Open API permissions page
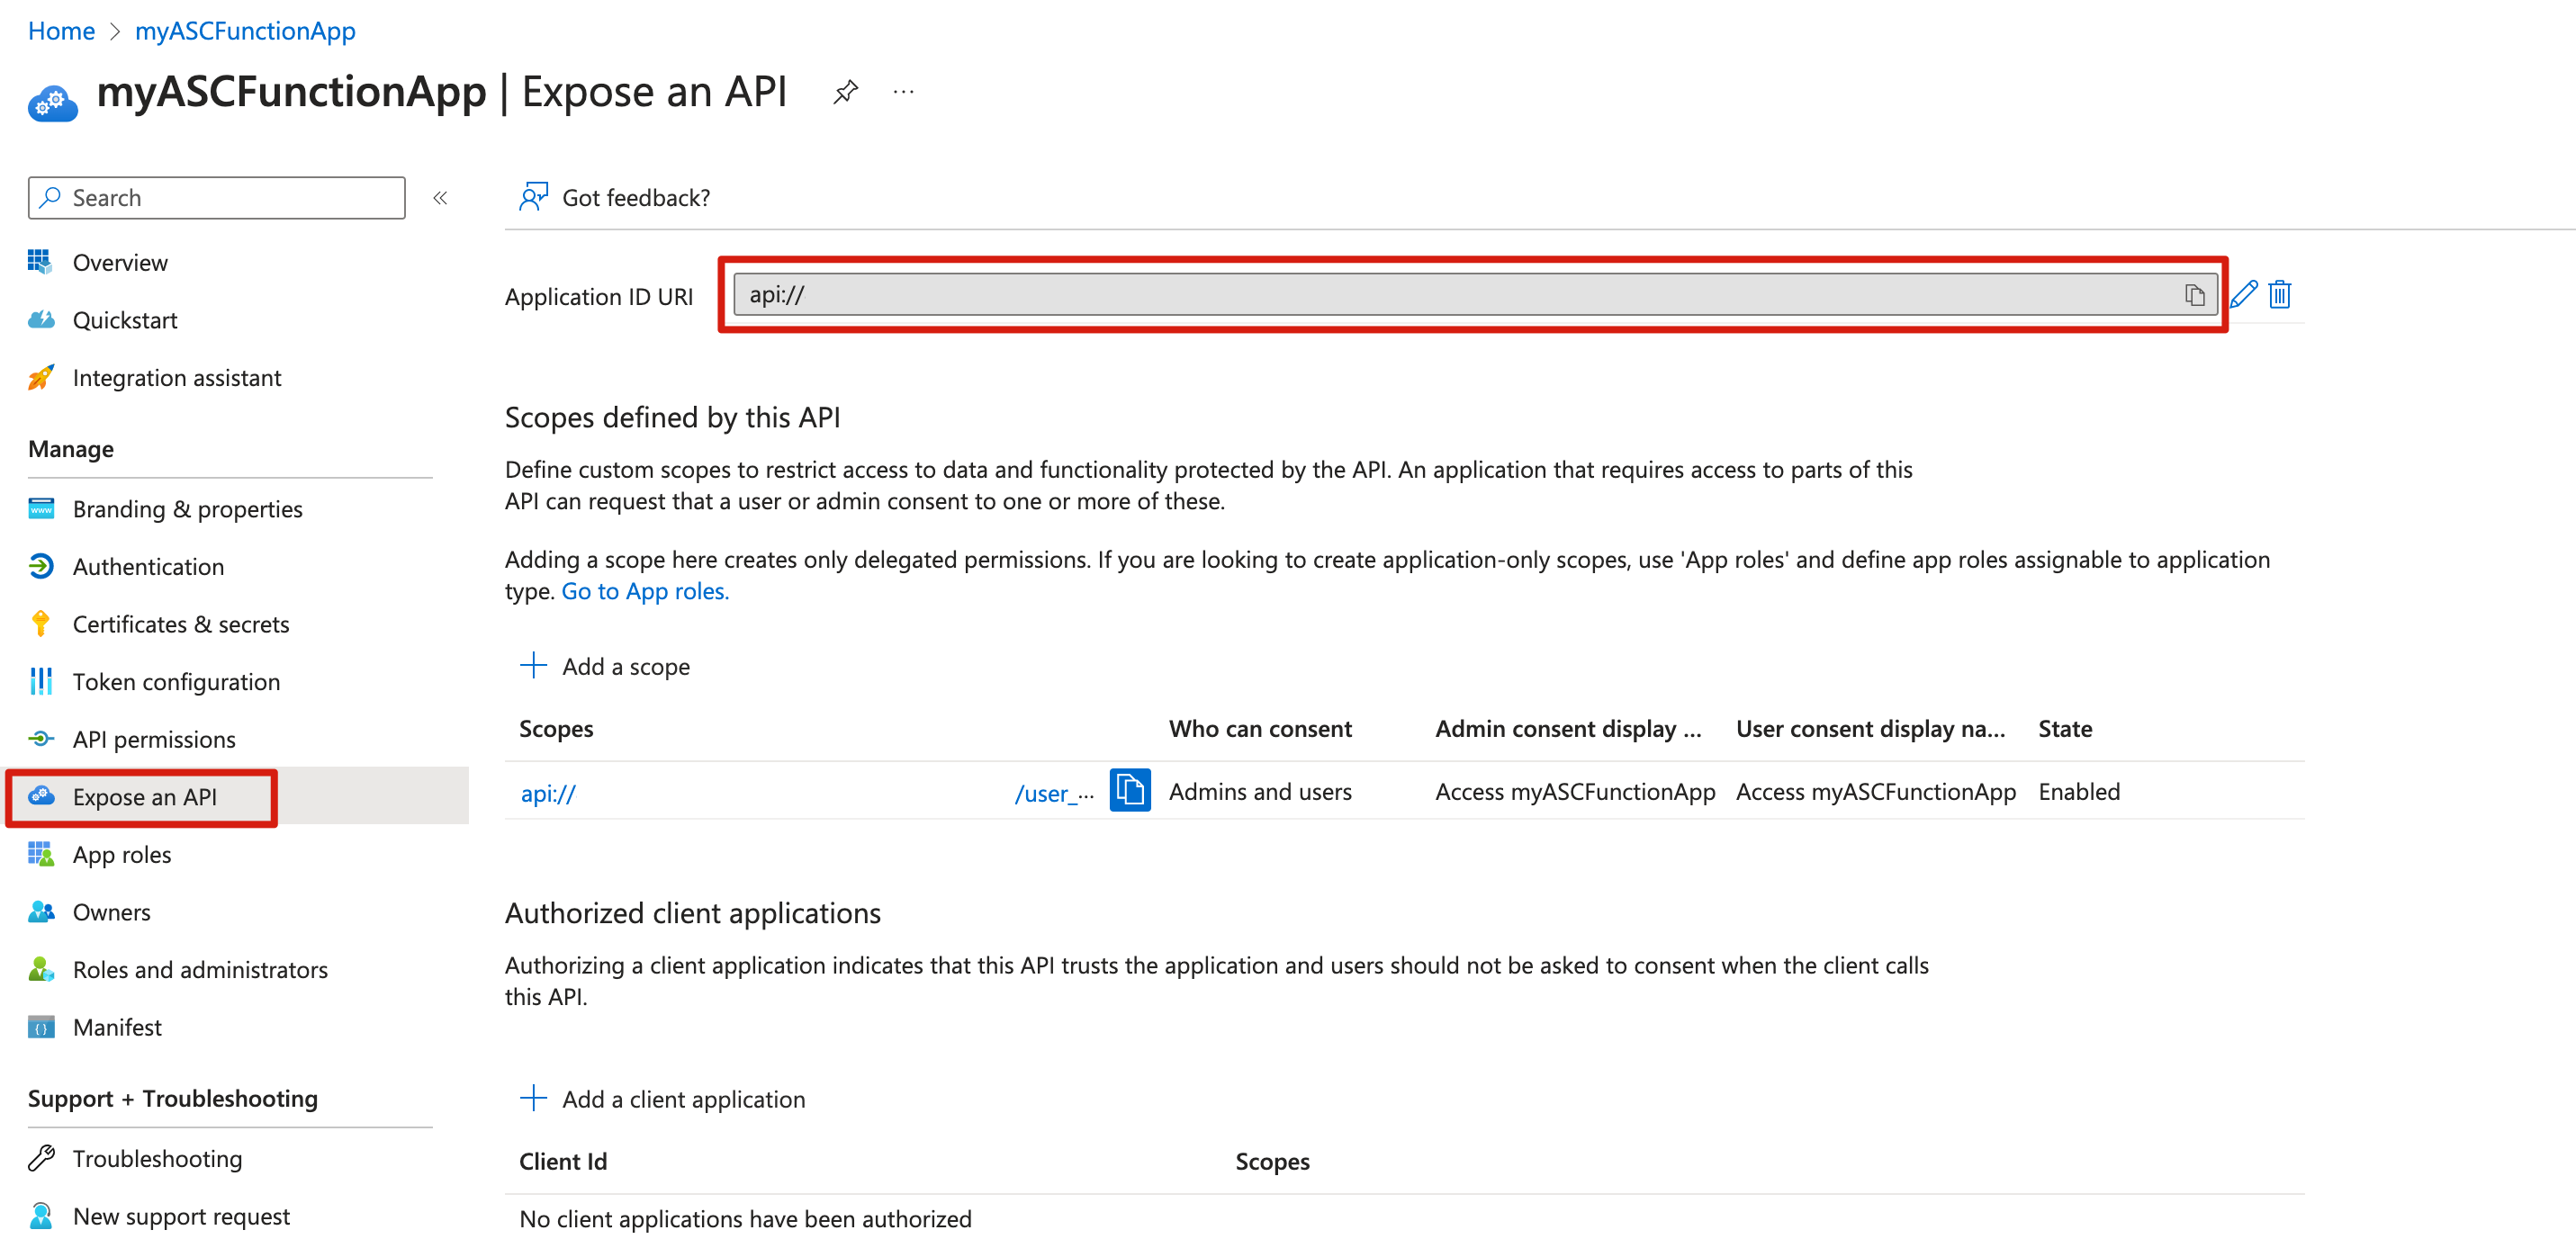 point(154,740)
